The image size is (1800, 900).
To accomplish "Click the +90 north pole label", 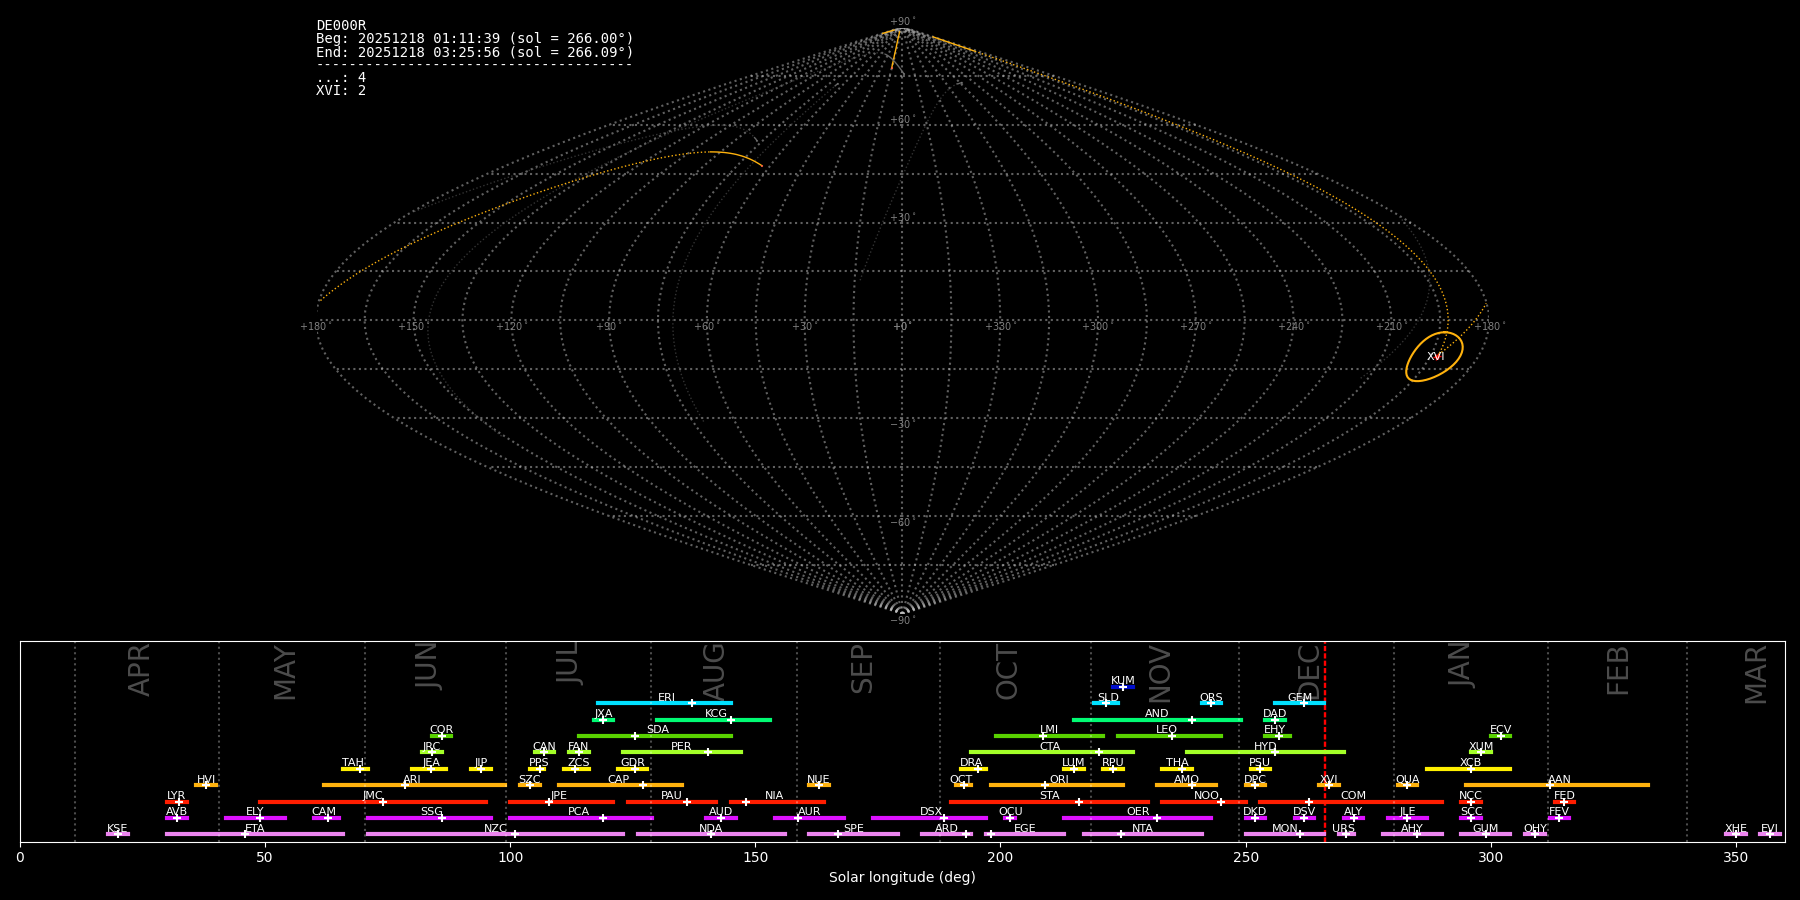I will [901, 22].
